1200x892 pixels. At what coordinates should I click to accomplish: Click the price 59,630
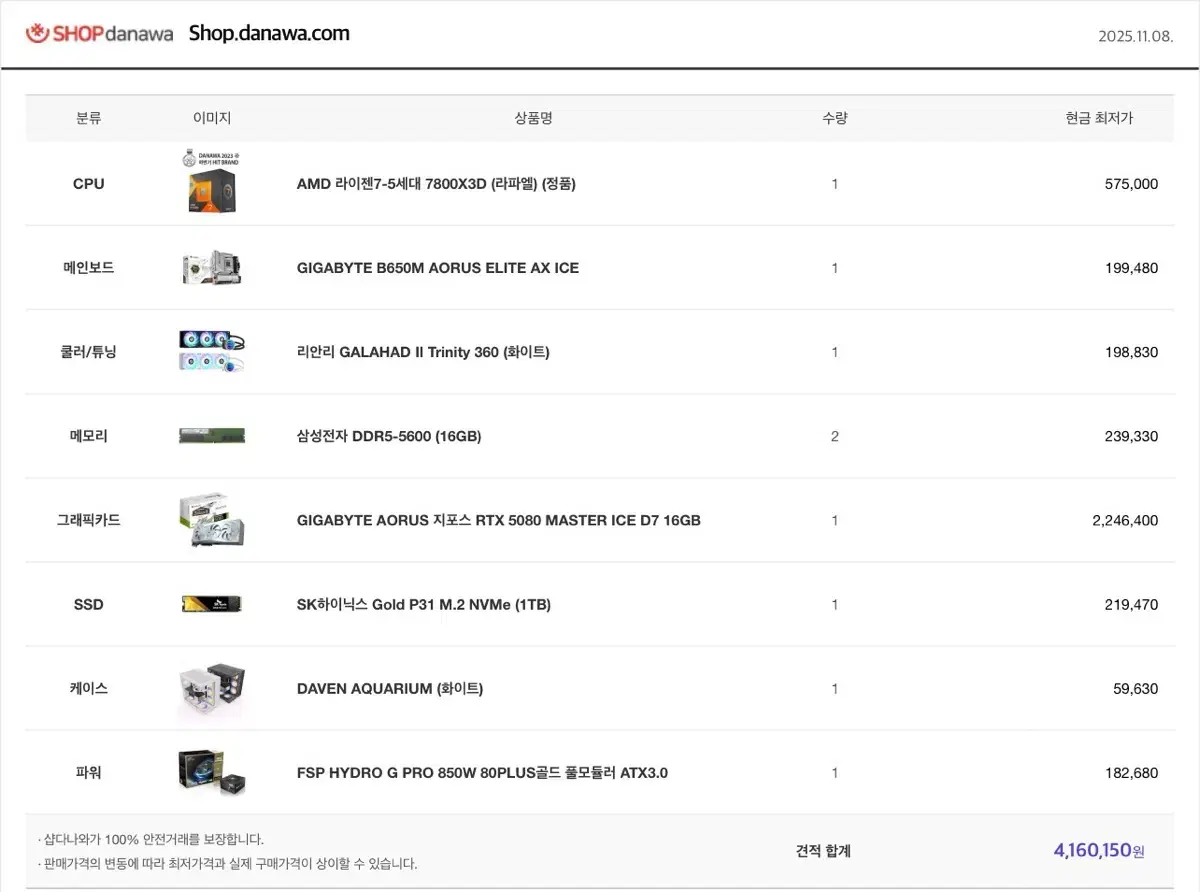[x=1134, y=688]
